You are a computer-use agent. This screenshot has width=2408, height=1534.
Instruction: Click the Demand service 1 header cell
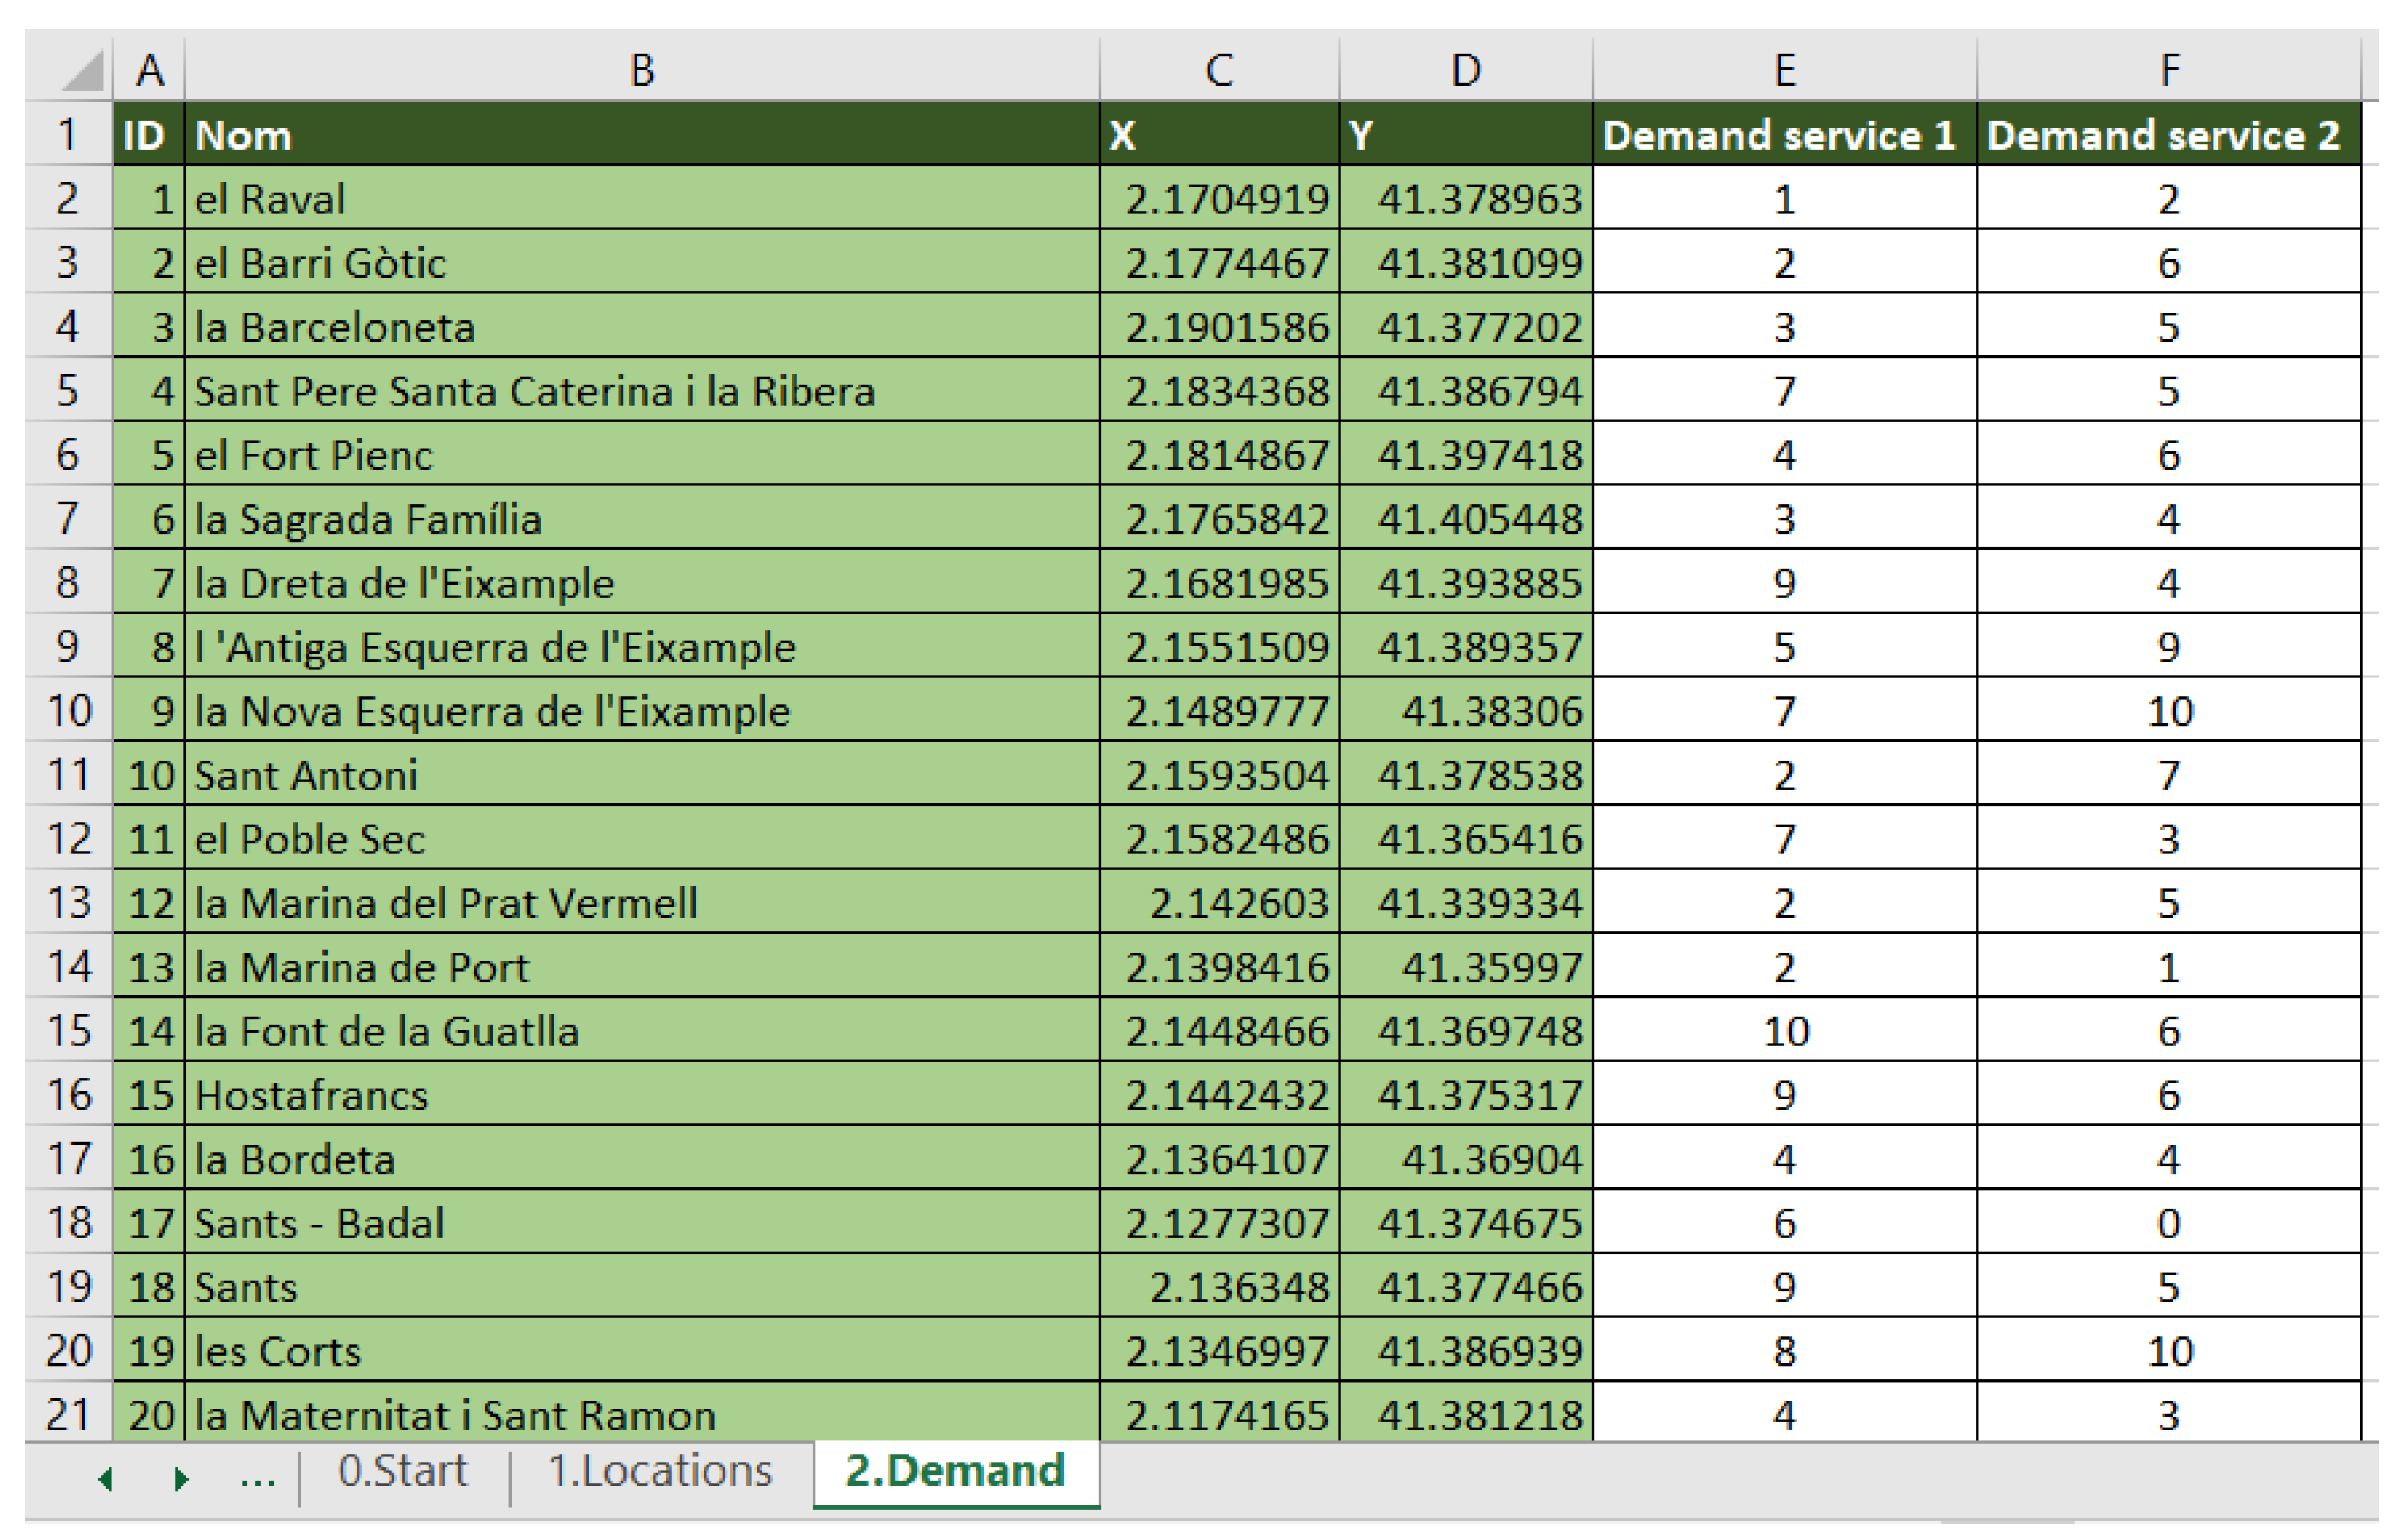(x=1785, y=134)
